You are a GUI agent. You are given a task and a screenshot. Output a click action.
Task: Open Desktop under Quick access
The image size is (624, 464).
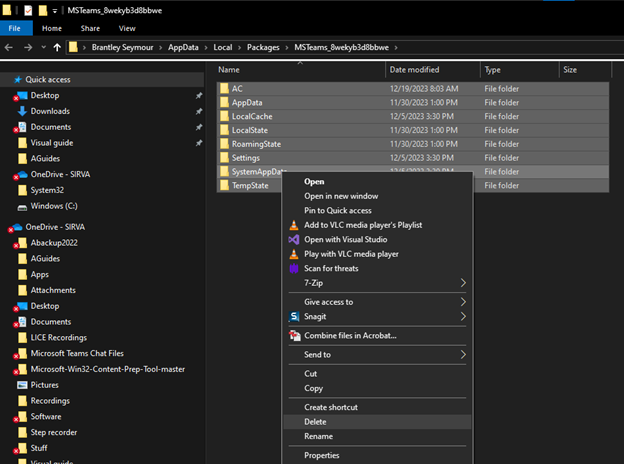coord(45,96)
